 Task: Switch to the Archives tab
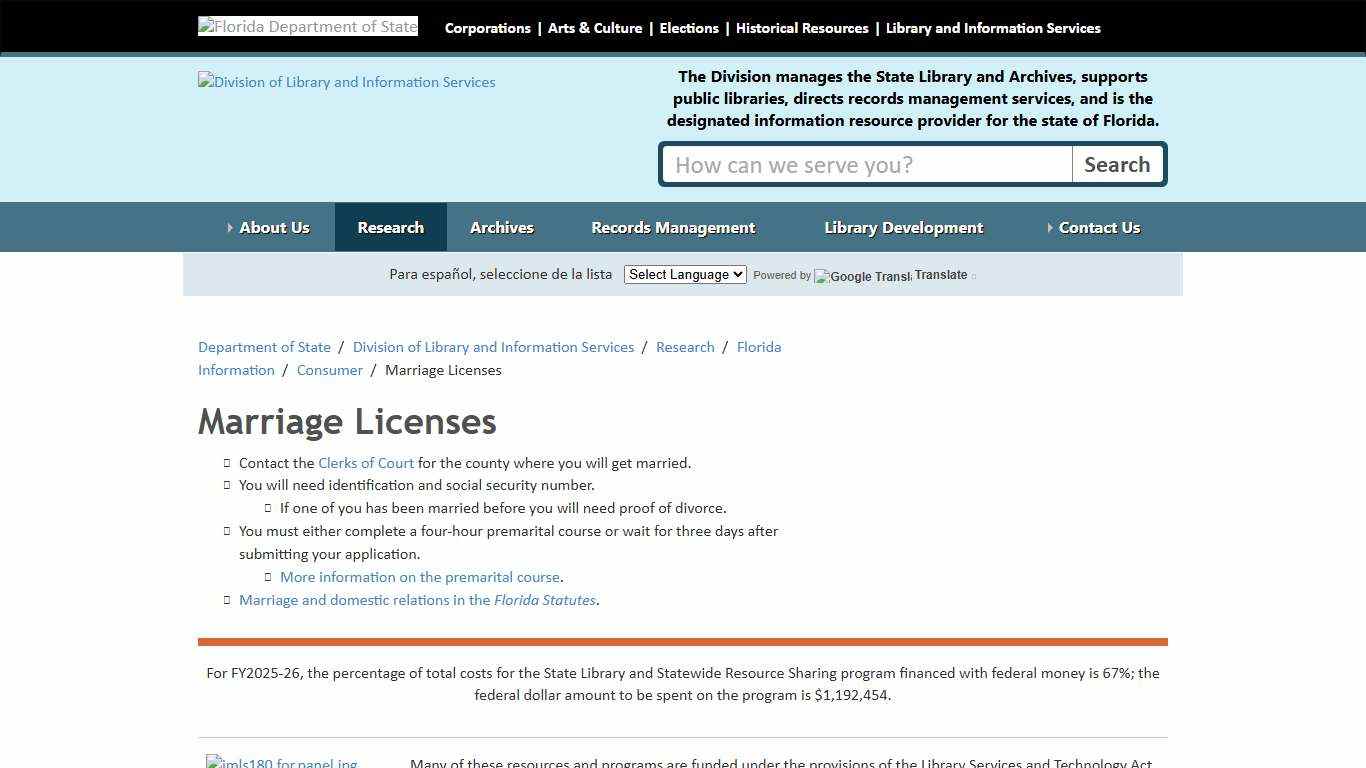[x=502, y=227]
